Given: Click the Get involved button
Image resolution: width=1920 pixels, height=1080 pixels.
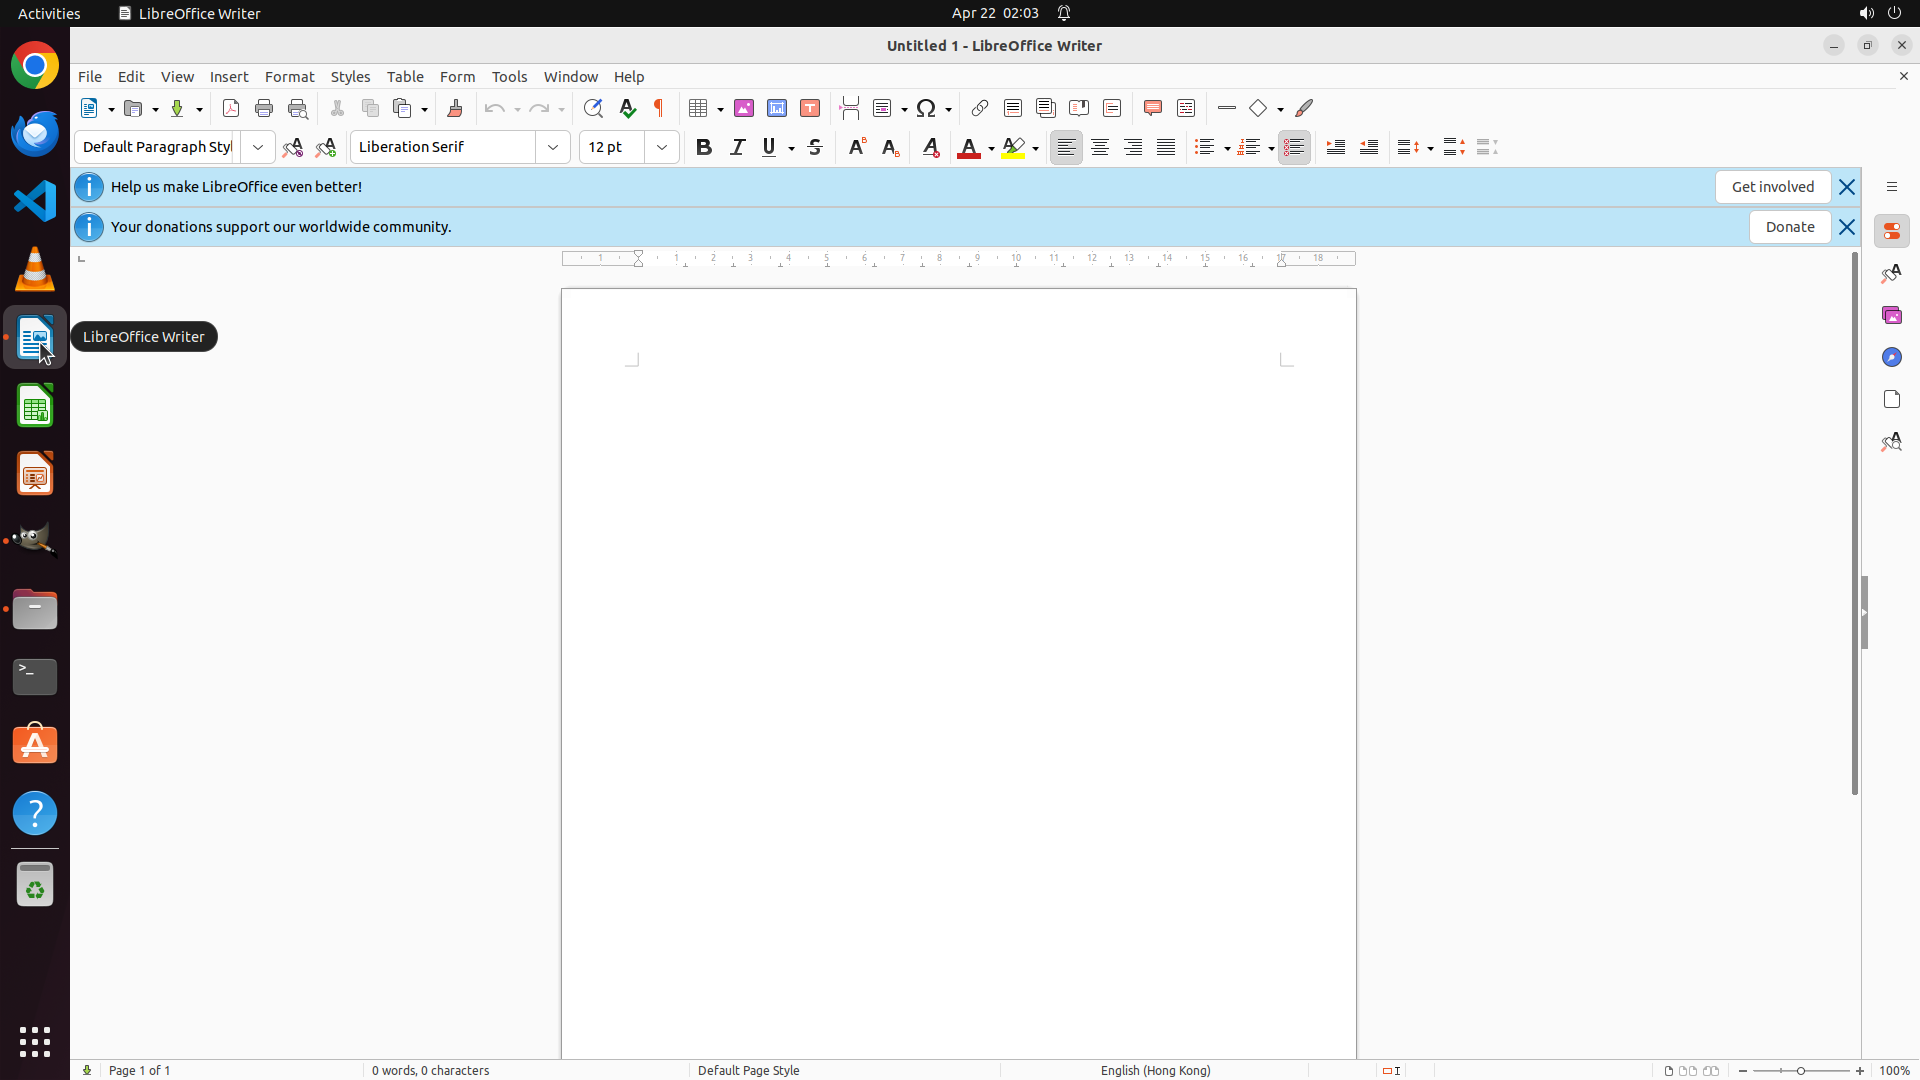Looking at the screenshot, I should [x=1772, y=187].
